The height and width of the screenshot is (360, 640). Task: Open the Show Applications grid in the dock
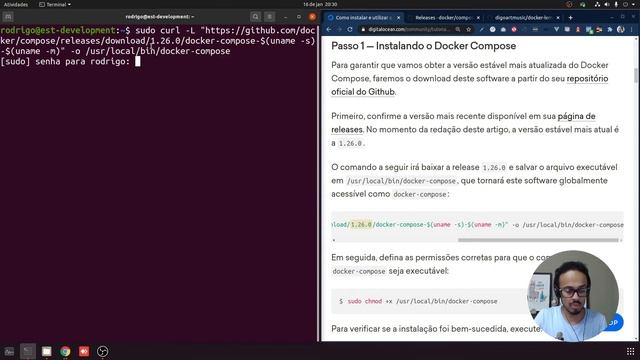(x=630, y=351)
